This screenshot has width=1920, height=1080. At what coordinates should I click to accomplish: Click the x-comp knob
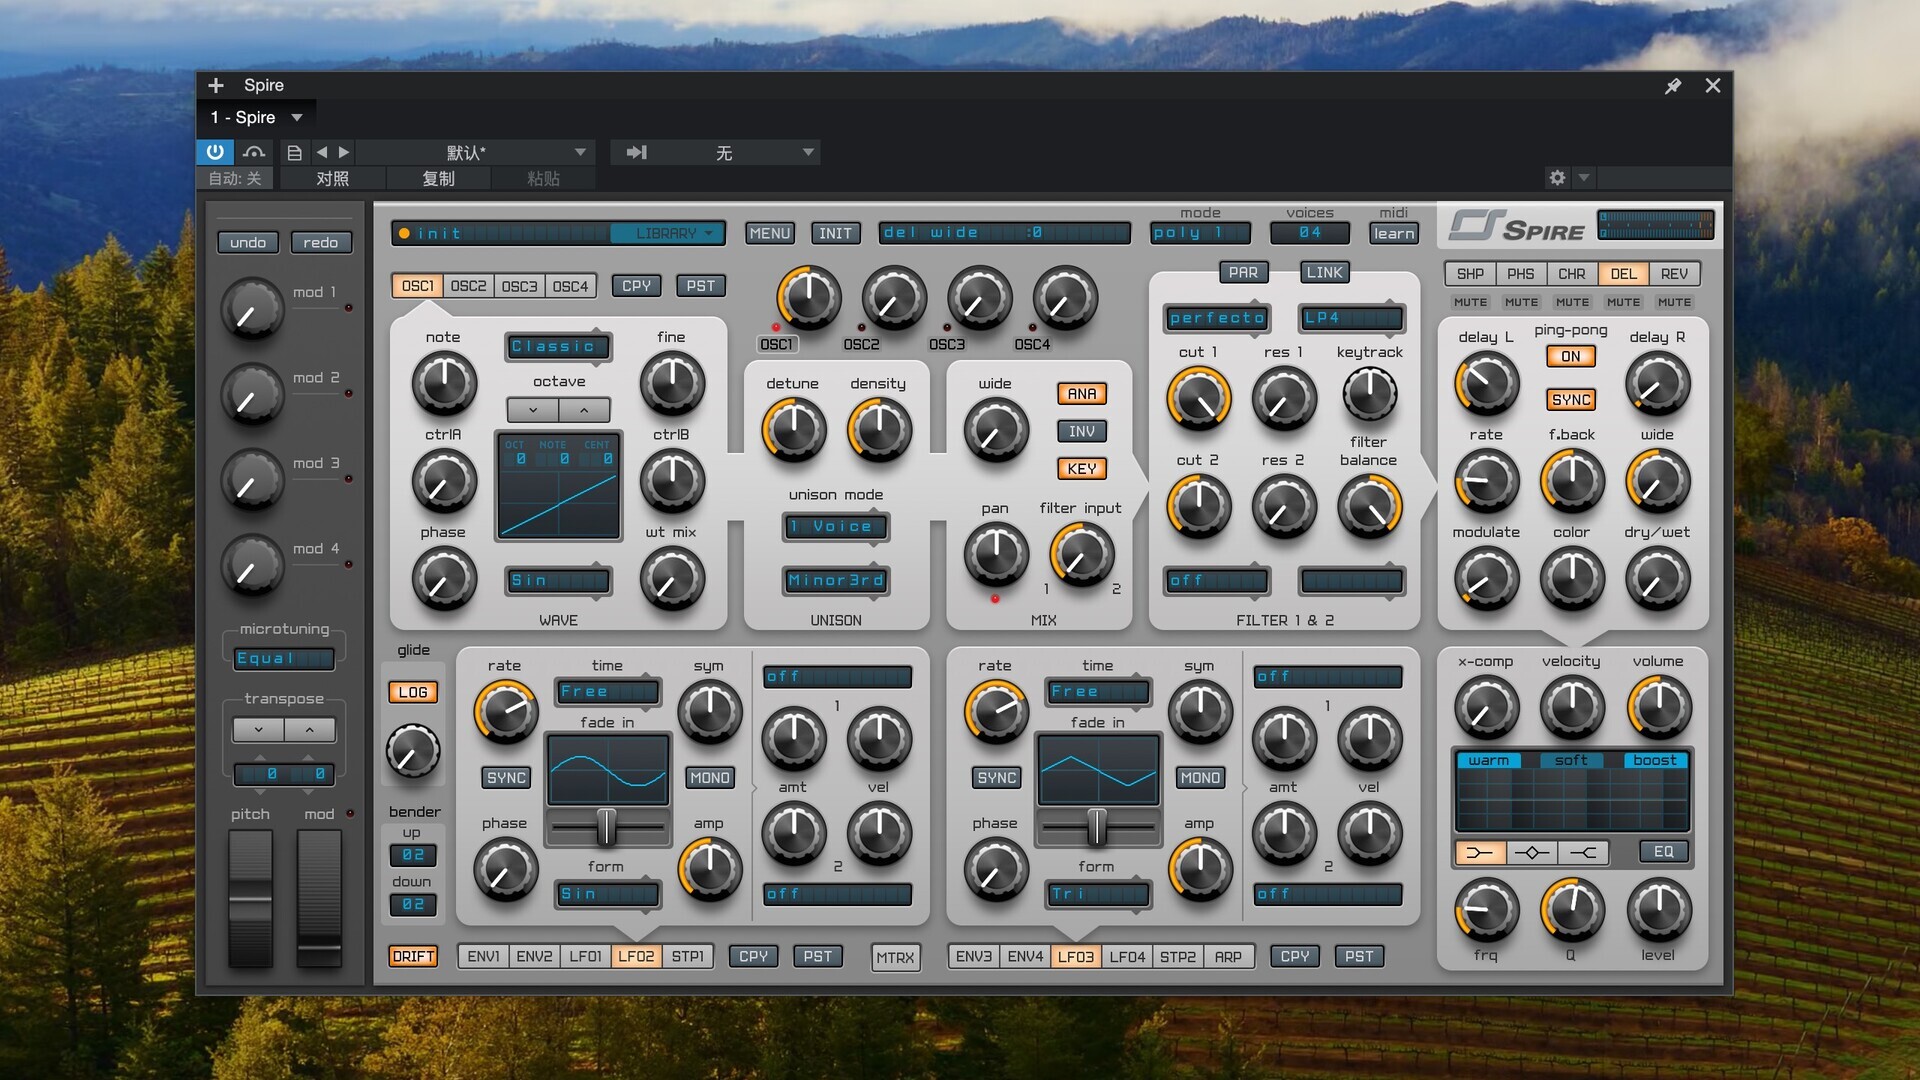(x=1486, y=707)
